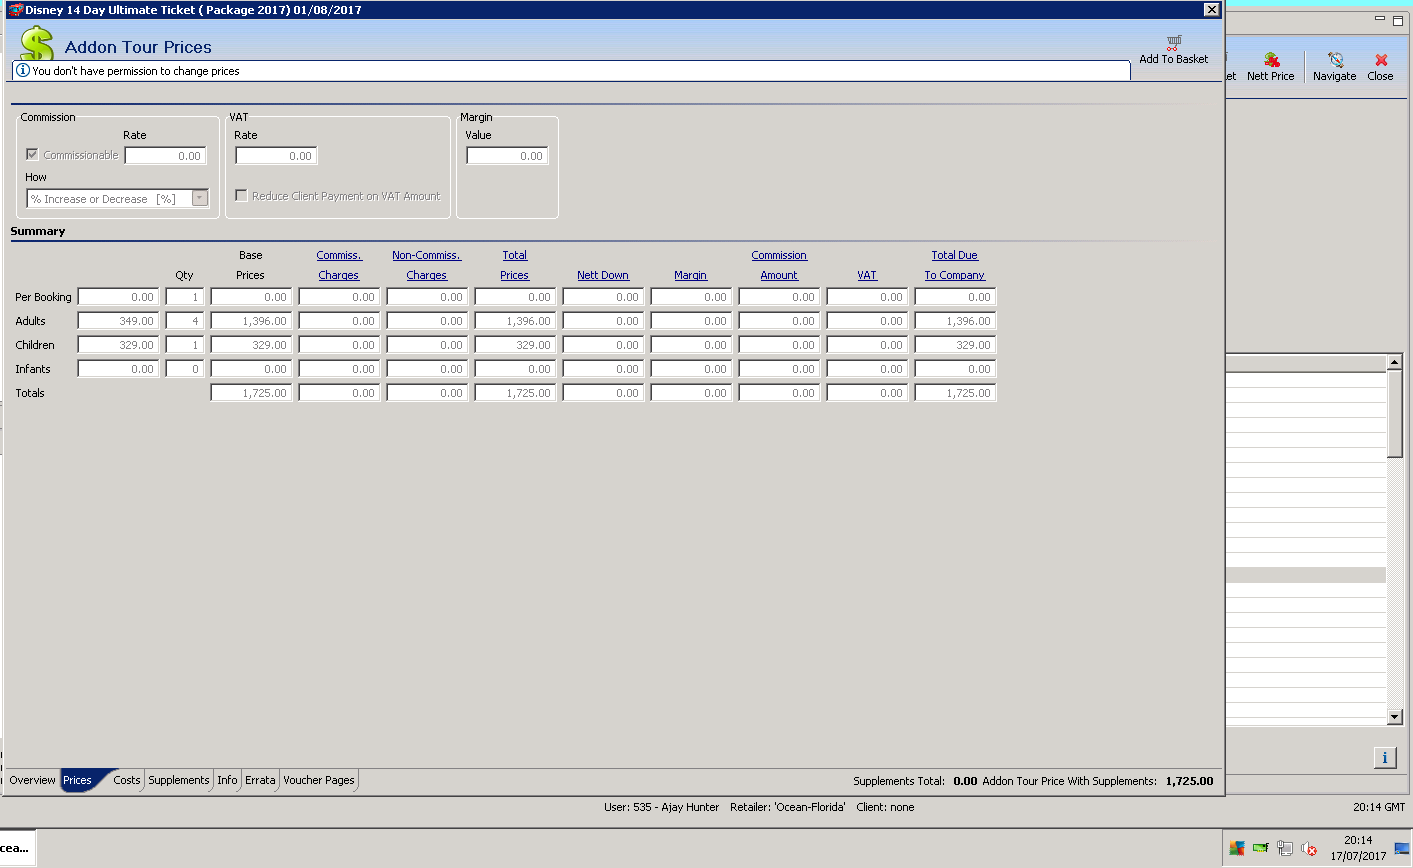The width and height of the screenshot is (1413, 868).
Task: Click the Add To Basket cart icon
Action: [1174, 43]
